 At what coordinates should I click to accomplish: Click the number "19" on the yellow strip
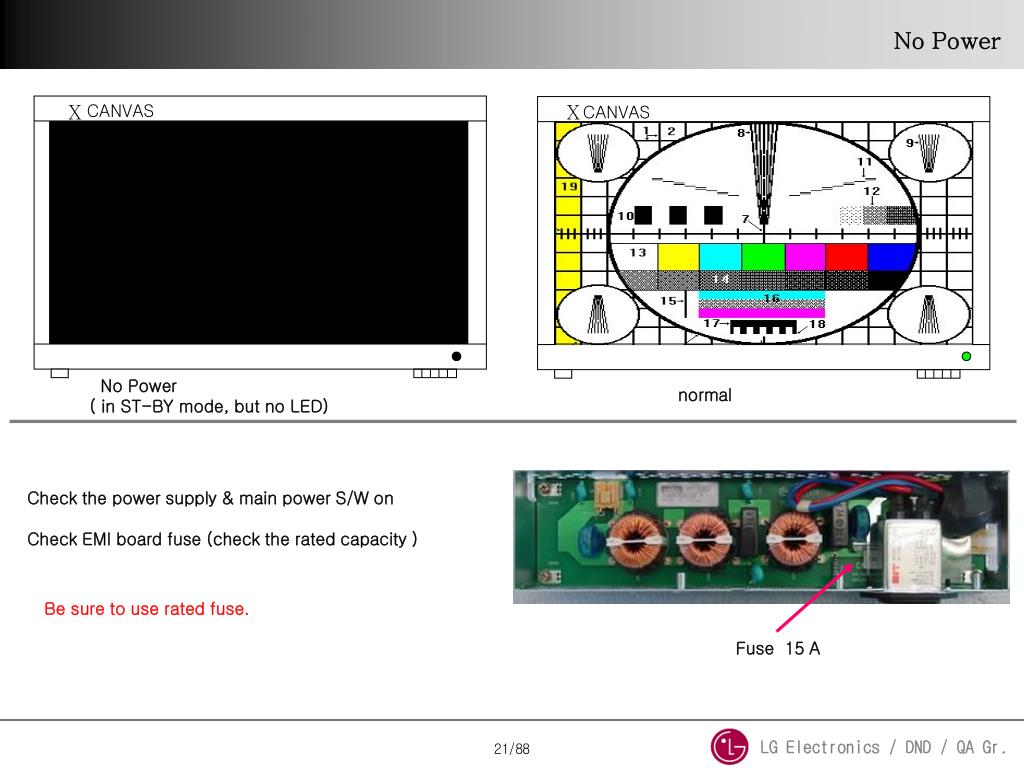click(x=569, y=186)
